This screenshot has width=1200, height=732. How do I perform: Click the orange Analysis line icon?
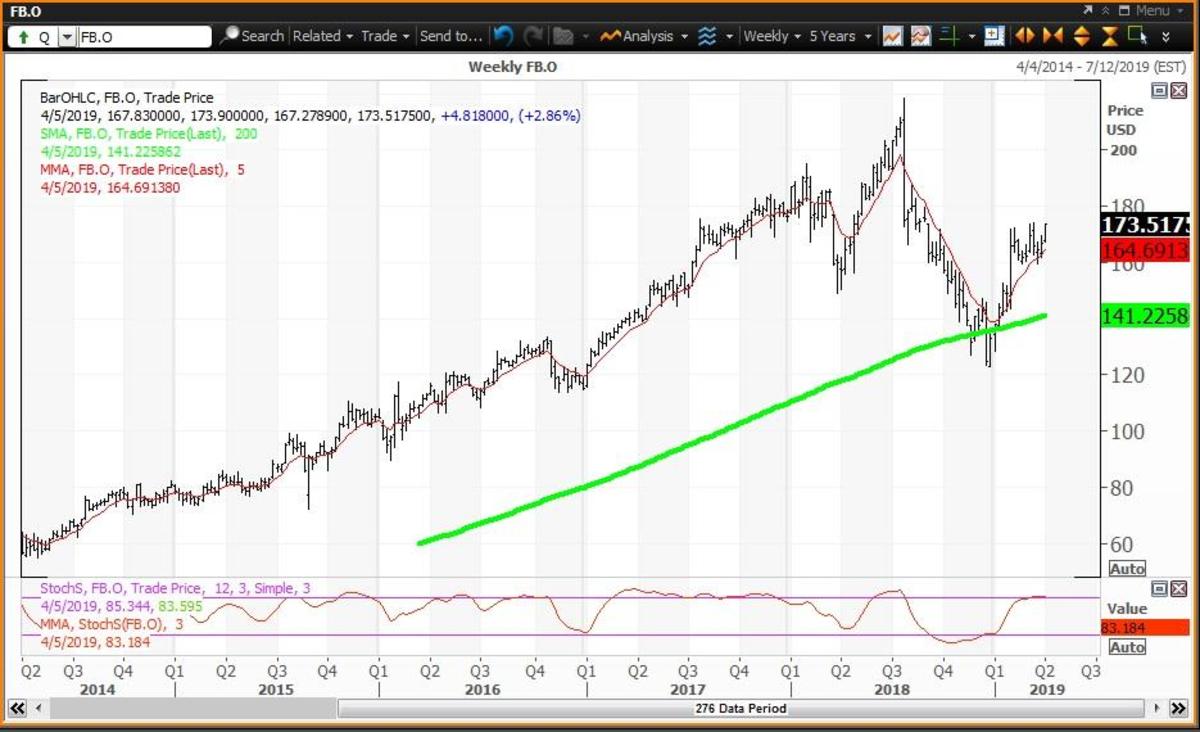tap(610, 36)
